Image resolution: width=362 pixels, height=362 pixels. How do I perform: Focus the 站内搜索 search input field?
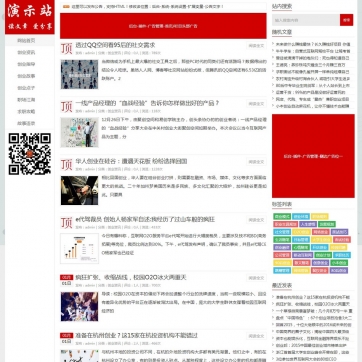coord(306,20)
